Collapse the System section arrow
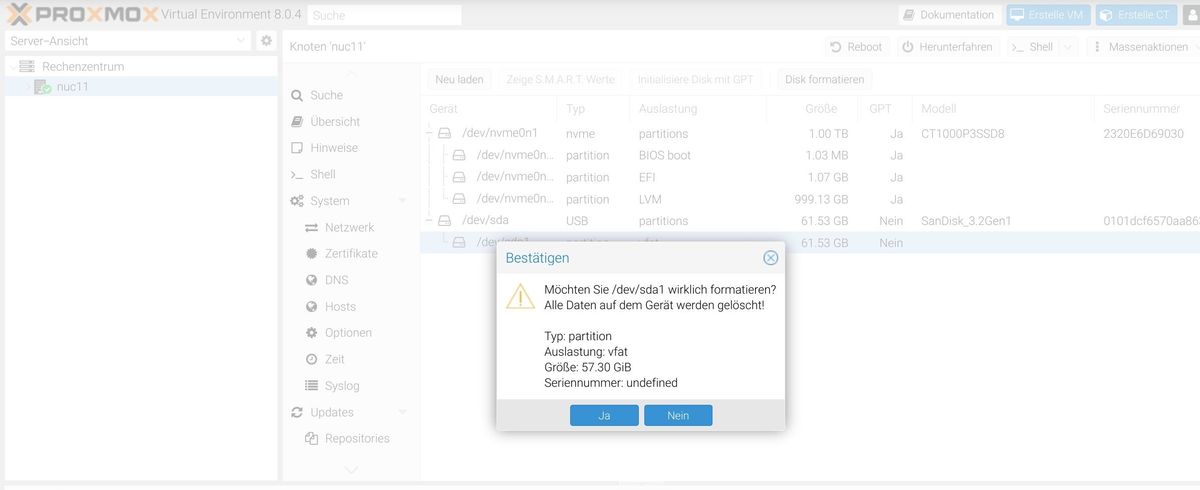 coord(402,201)
